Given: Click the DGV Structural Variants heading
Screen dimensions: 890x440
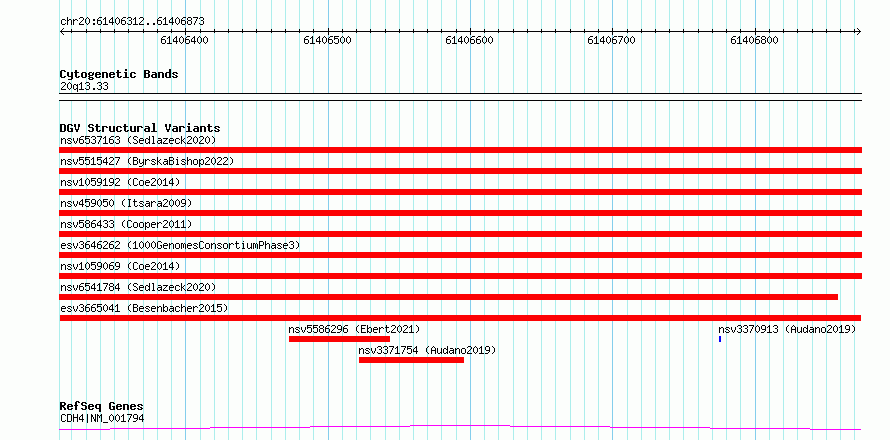Looking at the screenshot, I should [x=140, y=128].
